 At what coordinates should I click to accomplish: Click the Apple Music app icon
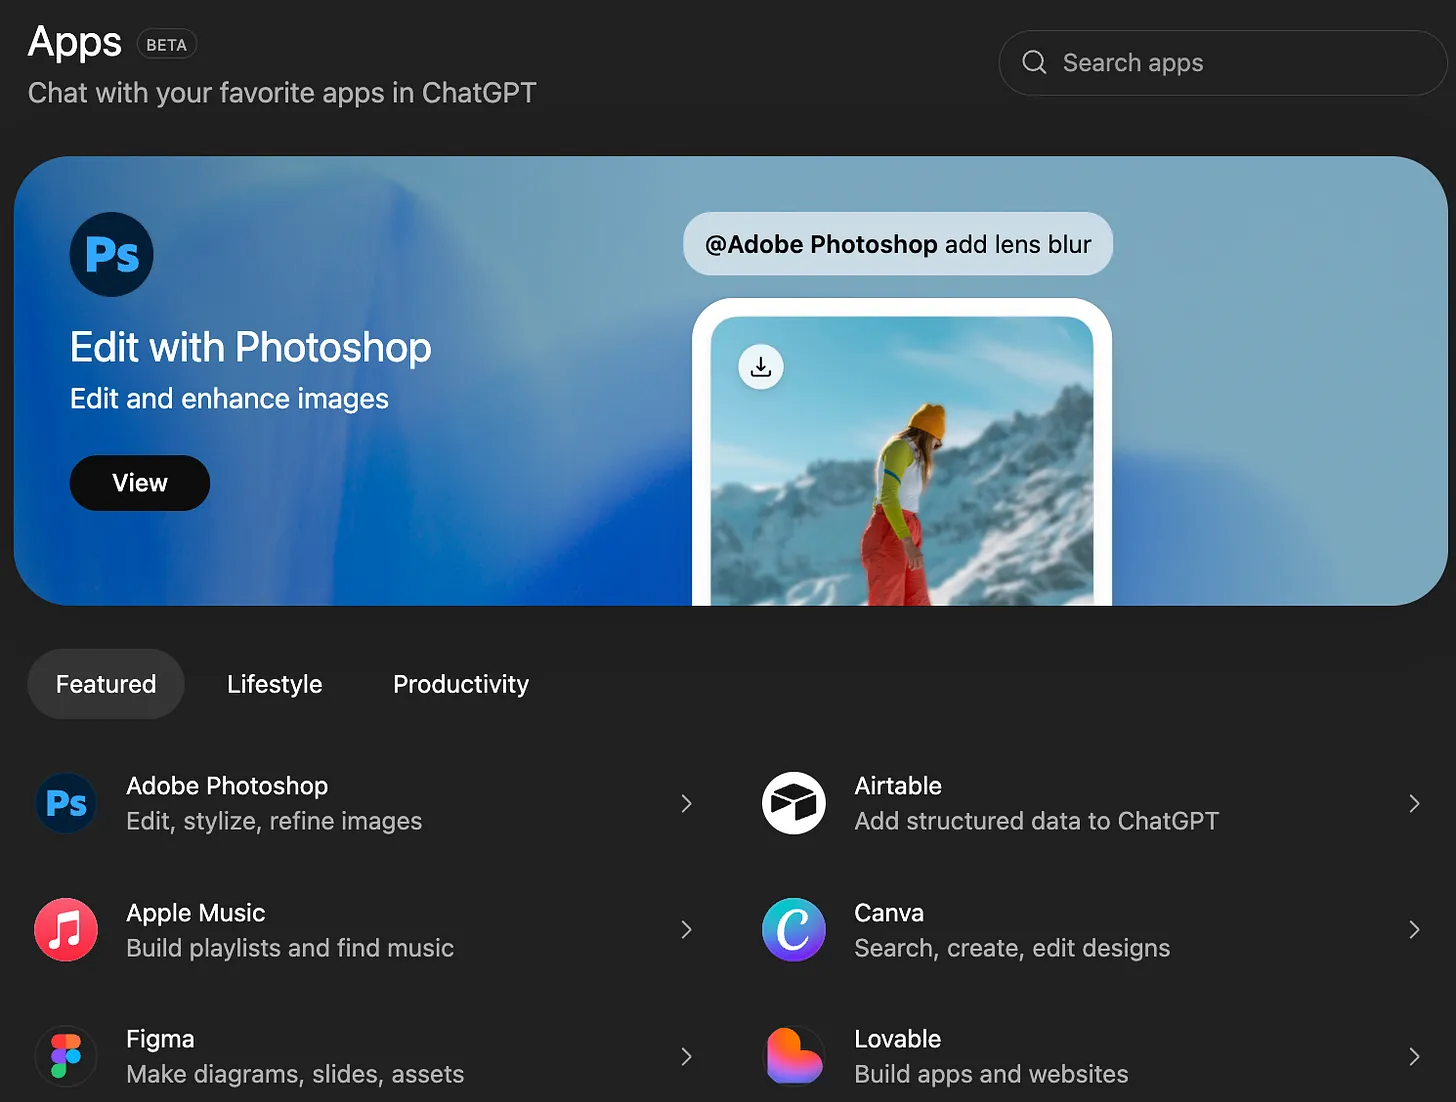tap(66, 930)
